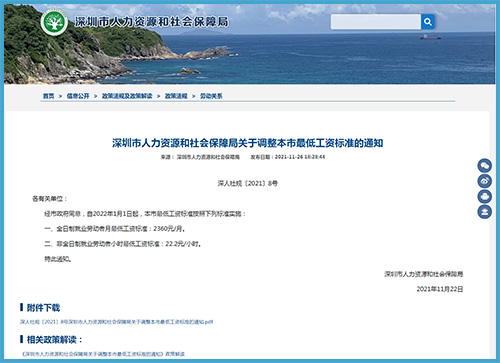Image resolution: width=500 pixels, height=363 pixels.
Task: Click the magnifier search button
Action: point(428,22)
